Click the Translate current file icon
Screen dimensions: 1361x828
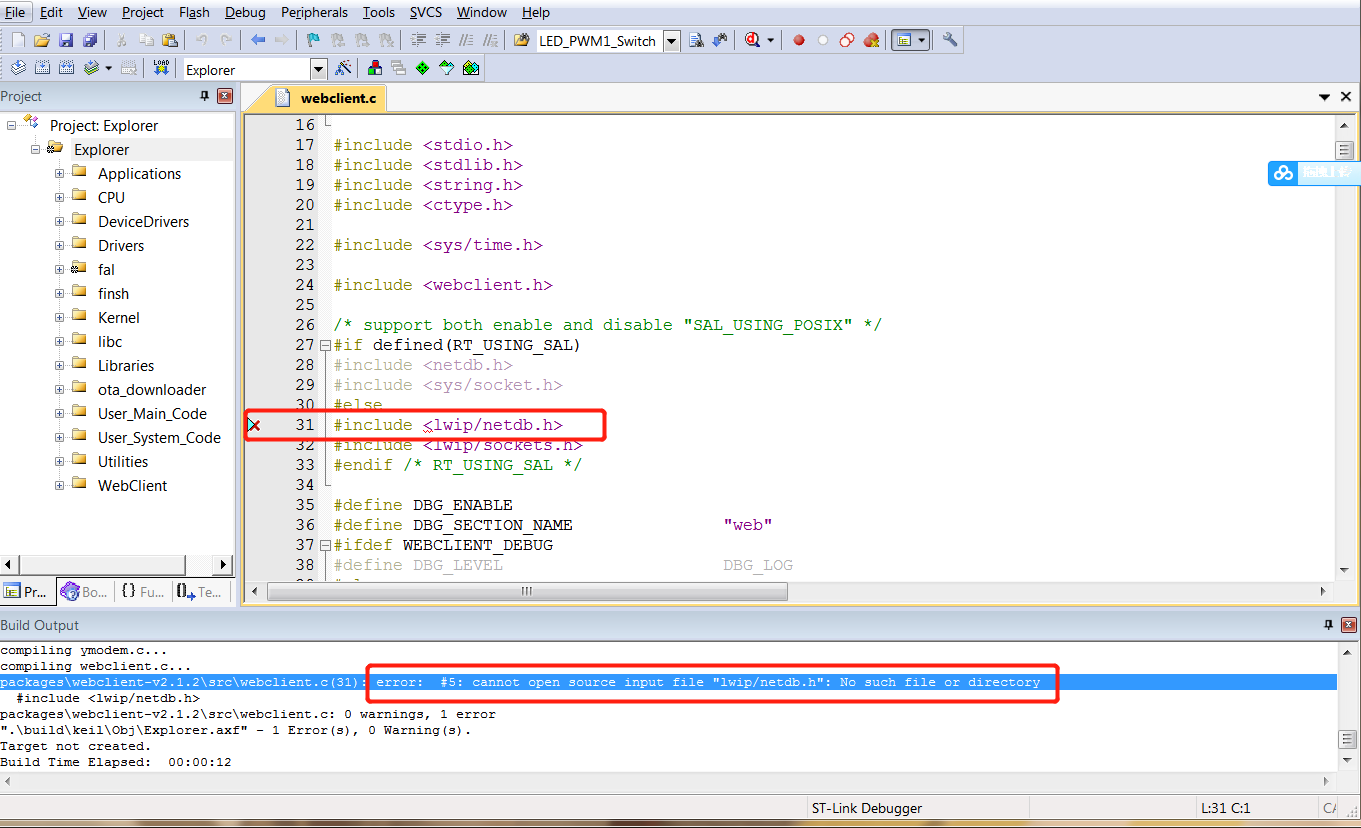click(18, 68)
